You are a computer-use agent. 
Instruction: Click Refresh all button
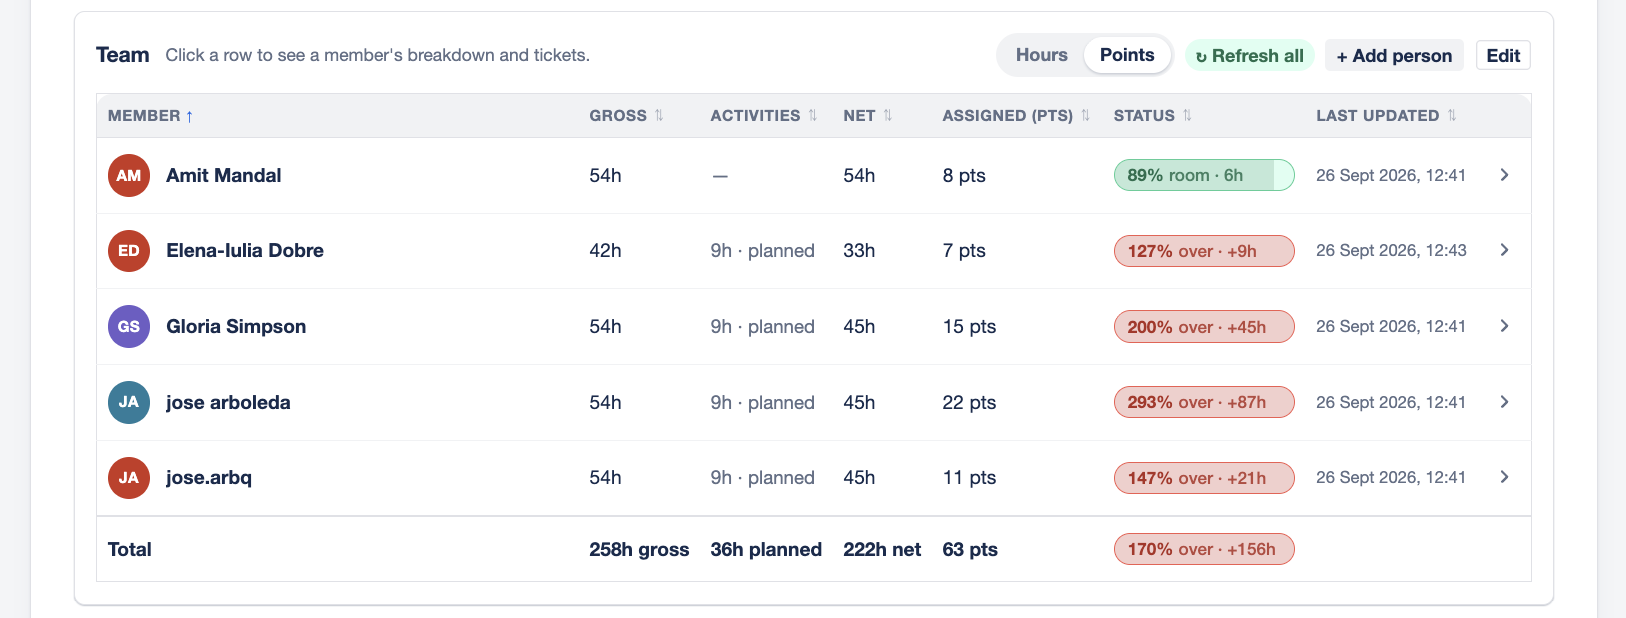pos(1250,56)
